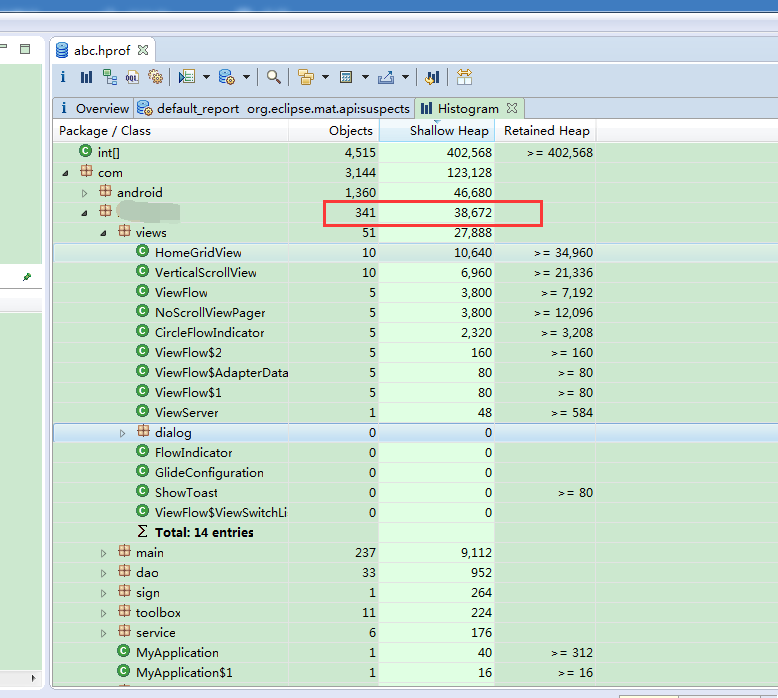Viewport: 778px width, 698px height.
Task: Expand the dialog package node
Action: 123,433
